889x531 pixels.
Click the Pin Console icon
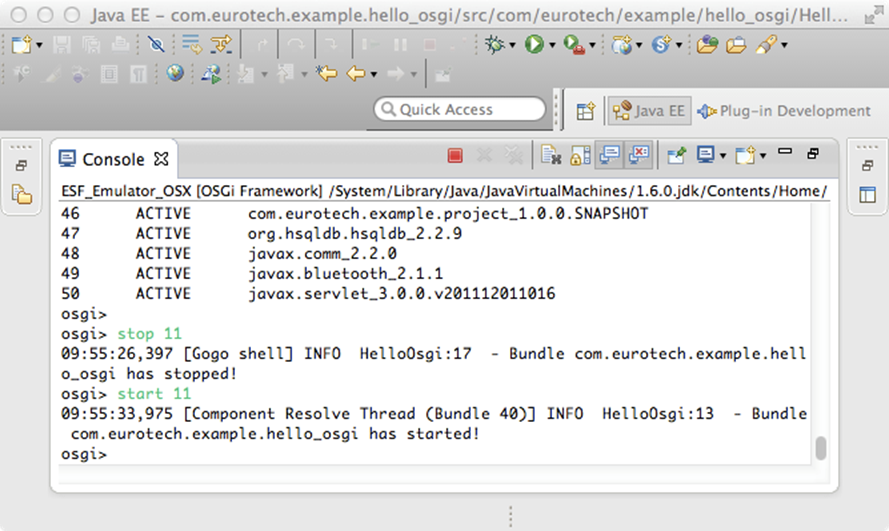[676, 155]
